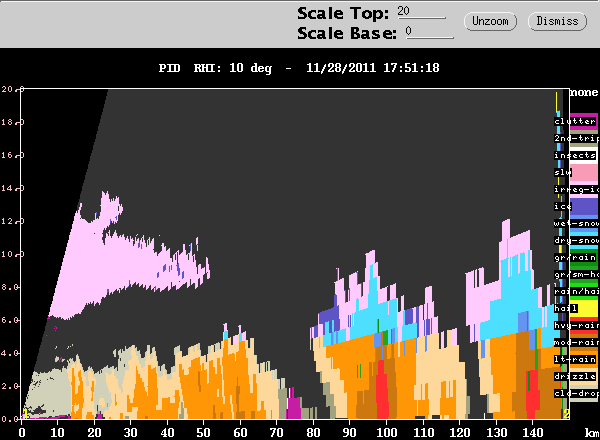This screenshot has width=600, height=440.
Task: Click the Unzoom button
Action: 490,21
